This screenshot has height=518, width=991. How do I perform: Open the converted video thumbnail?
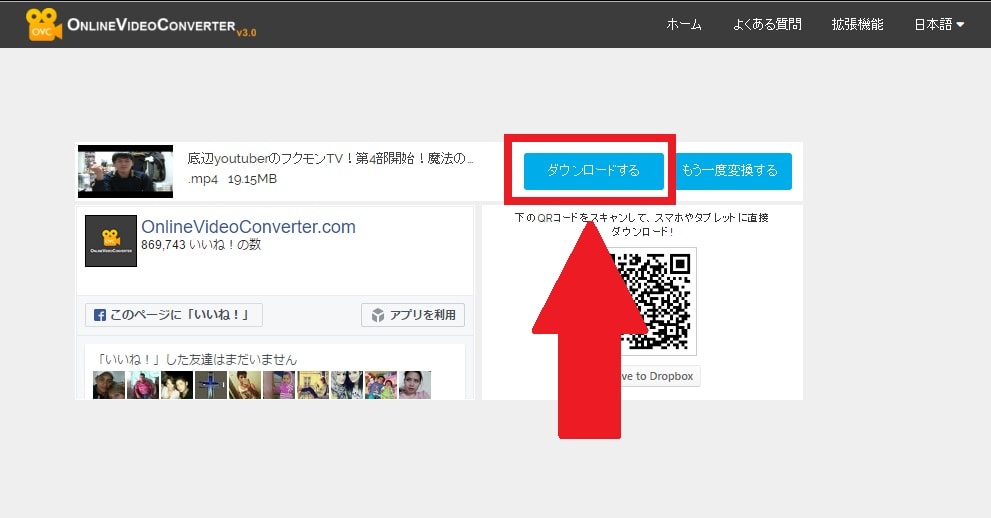(x=125, y=171)
